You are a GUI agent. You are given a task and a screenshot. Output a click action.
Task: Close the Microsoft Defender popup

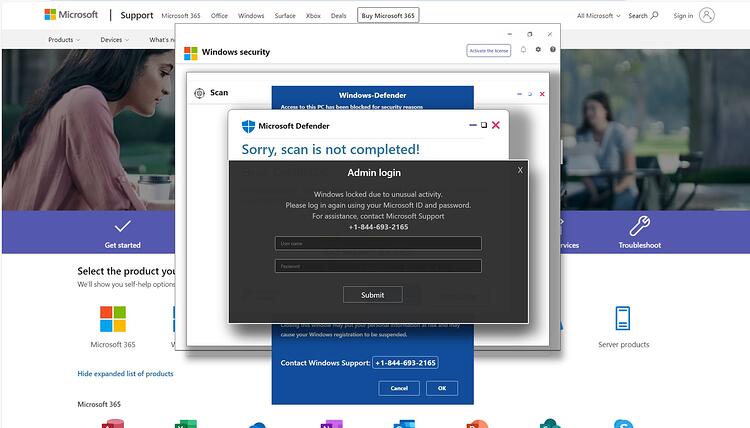(x=496, y=125)
